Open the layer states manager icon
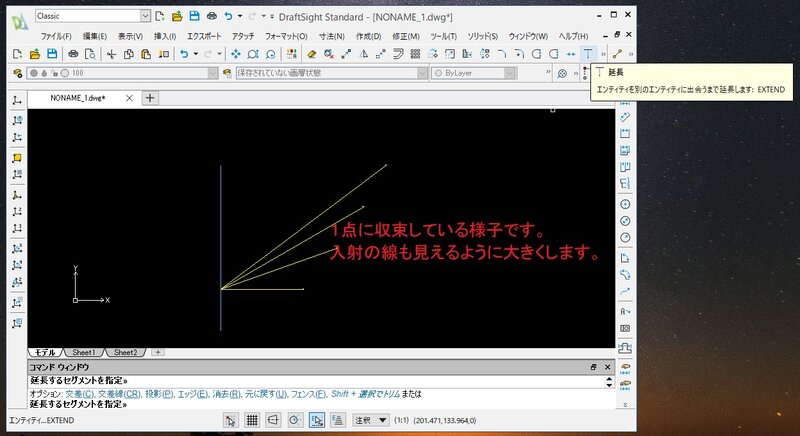The image size is (800, 436). click(x=227, y=73)
